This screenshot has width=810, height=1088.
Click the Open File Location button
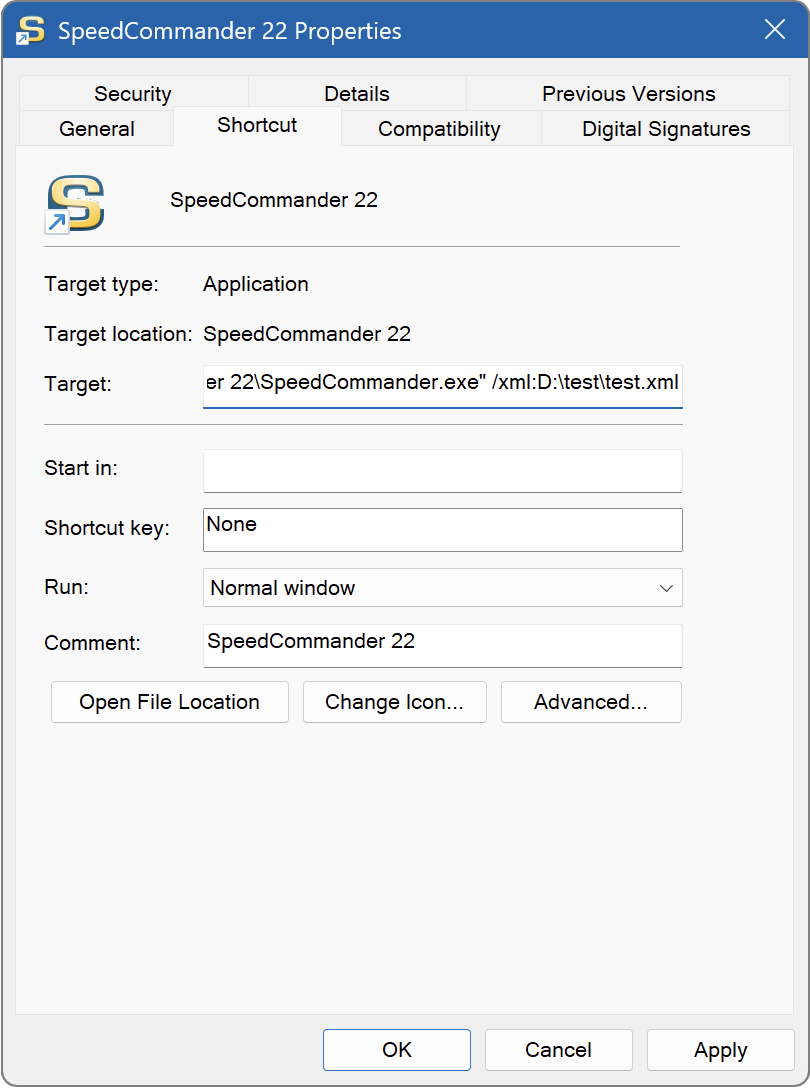coord(170,702)
